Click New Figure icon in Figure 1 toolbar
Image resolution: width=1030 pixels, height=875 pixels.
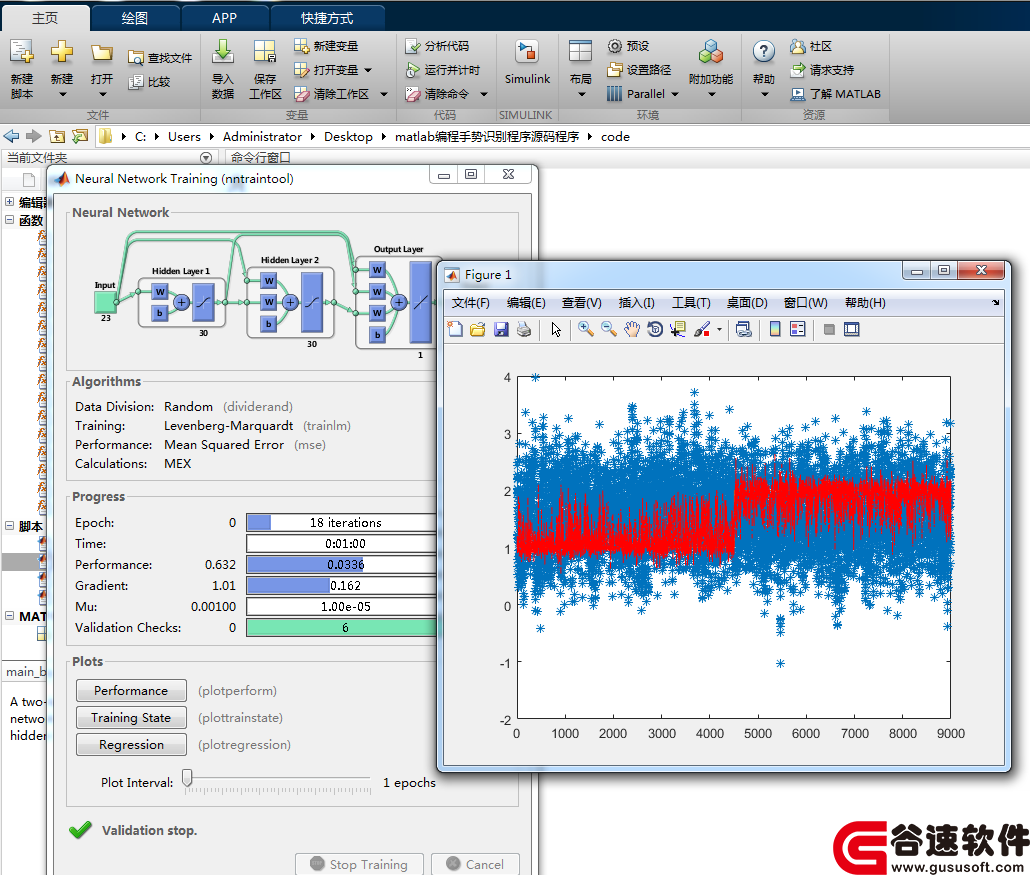(x=455, y=329)
